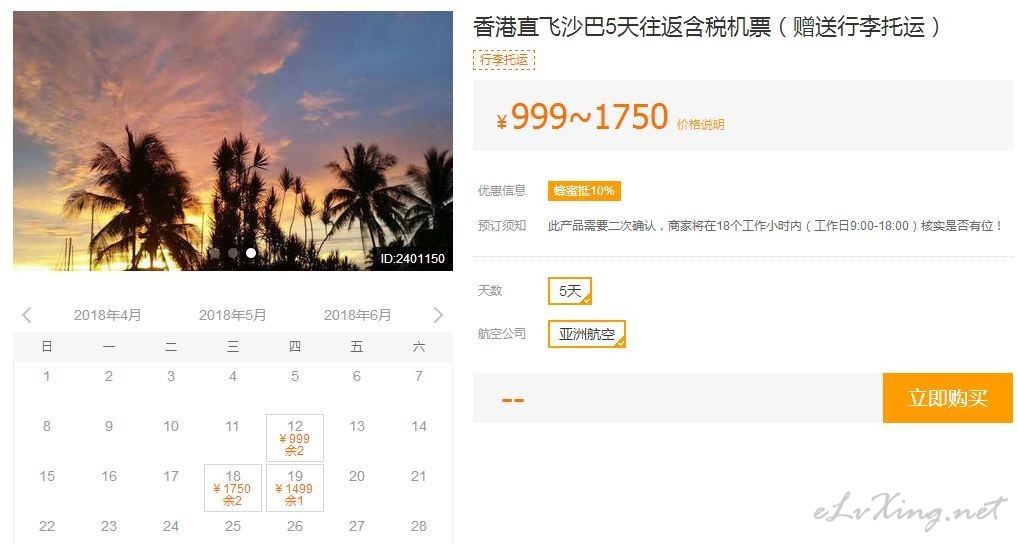Screen dimensions: 1018x544
Task: Click calendar date 20
Action: coord(356,476)
